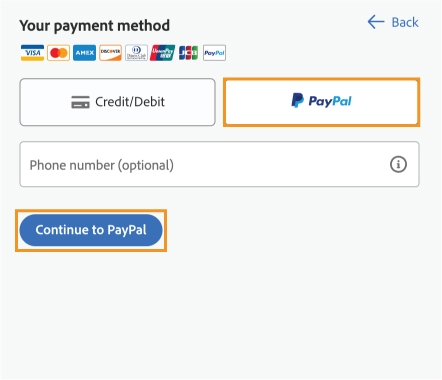Click the left arrow beside Back
Viewport: 442px width, 380px height.
click(376, 22)
